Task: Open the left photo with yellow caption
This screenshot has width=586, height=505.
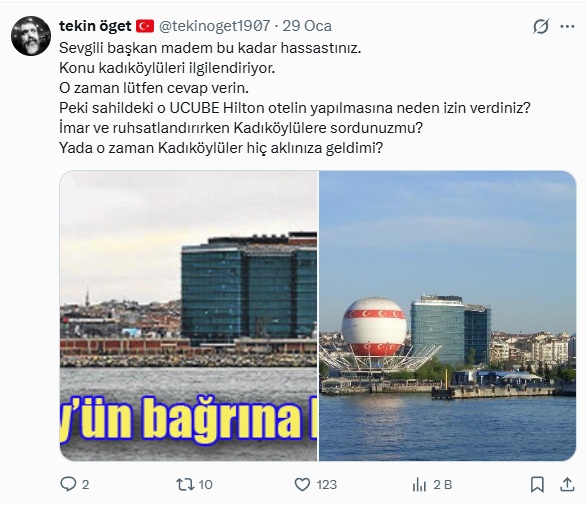Action: [x=188, y=316]
